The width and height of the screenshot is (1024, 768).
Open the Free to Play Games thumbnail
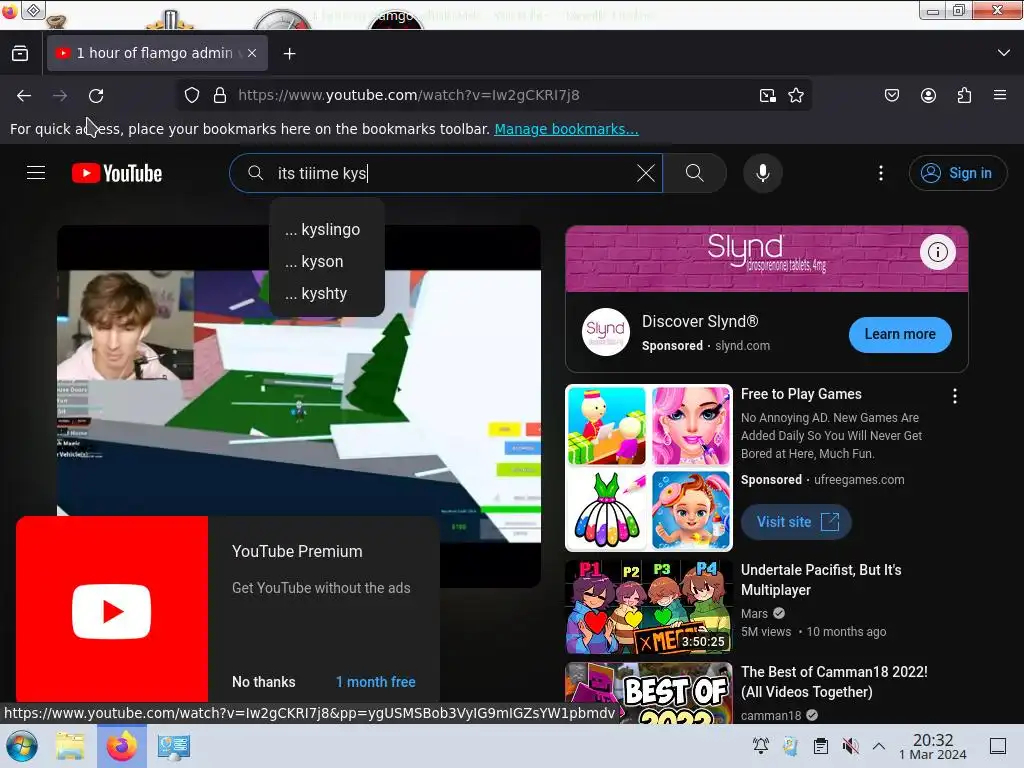coord(648,468)
